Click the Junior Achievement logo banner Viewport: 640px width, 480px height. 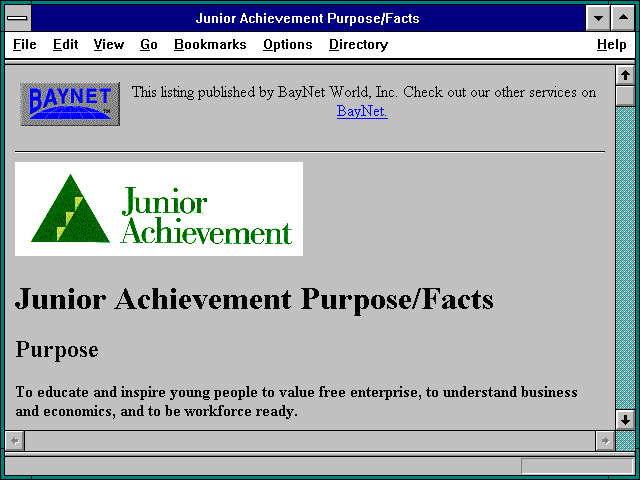[159, 209]
